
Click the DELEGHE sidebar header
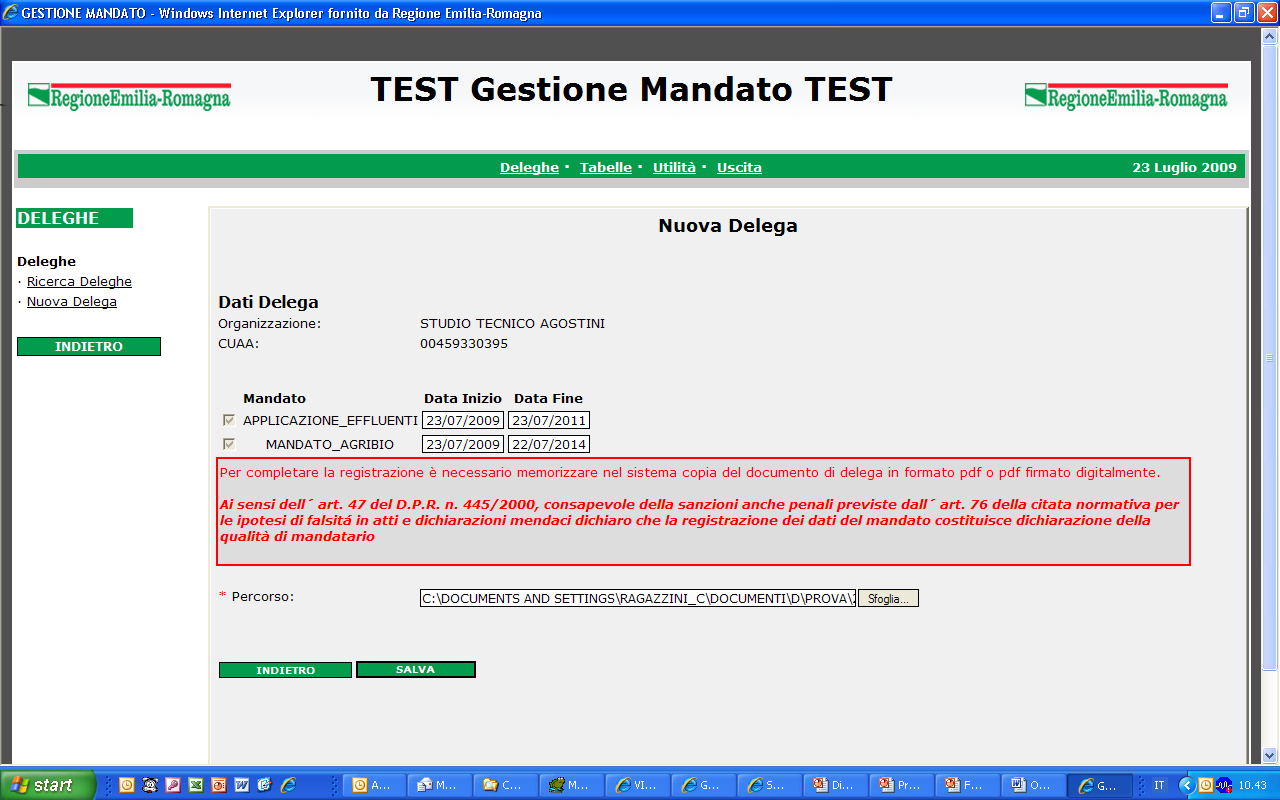click(75, 218)
